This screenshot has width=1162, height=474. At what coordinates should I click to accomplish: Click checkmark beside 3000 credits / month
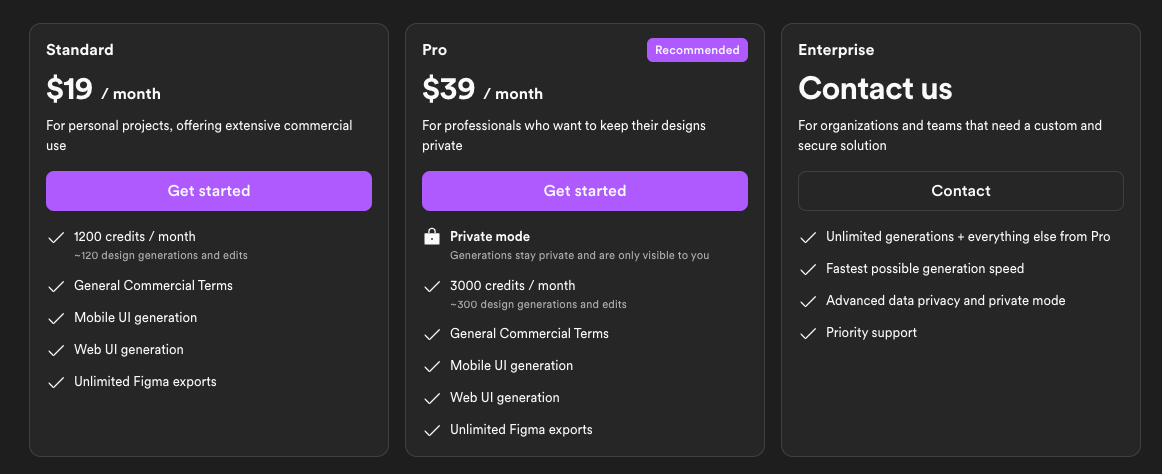point(431,287)
